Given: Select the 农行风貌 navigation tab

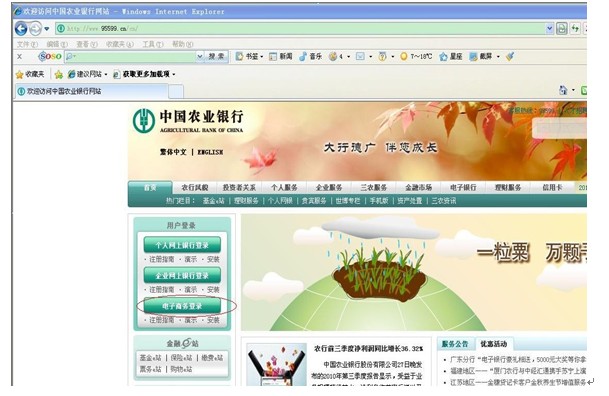Looking at the screenshot, I should (195, 188).
